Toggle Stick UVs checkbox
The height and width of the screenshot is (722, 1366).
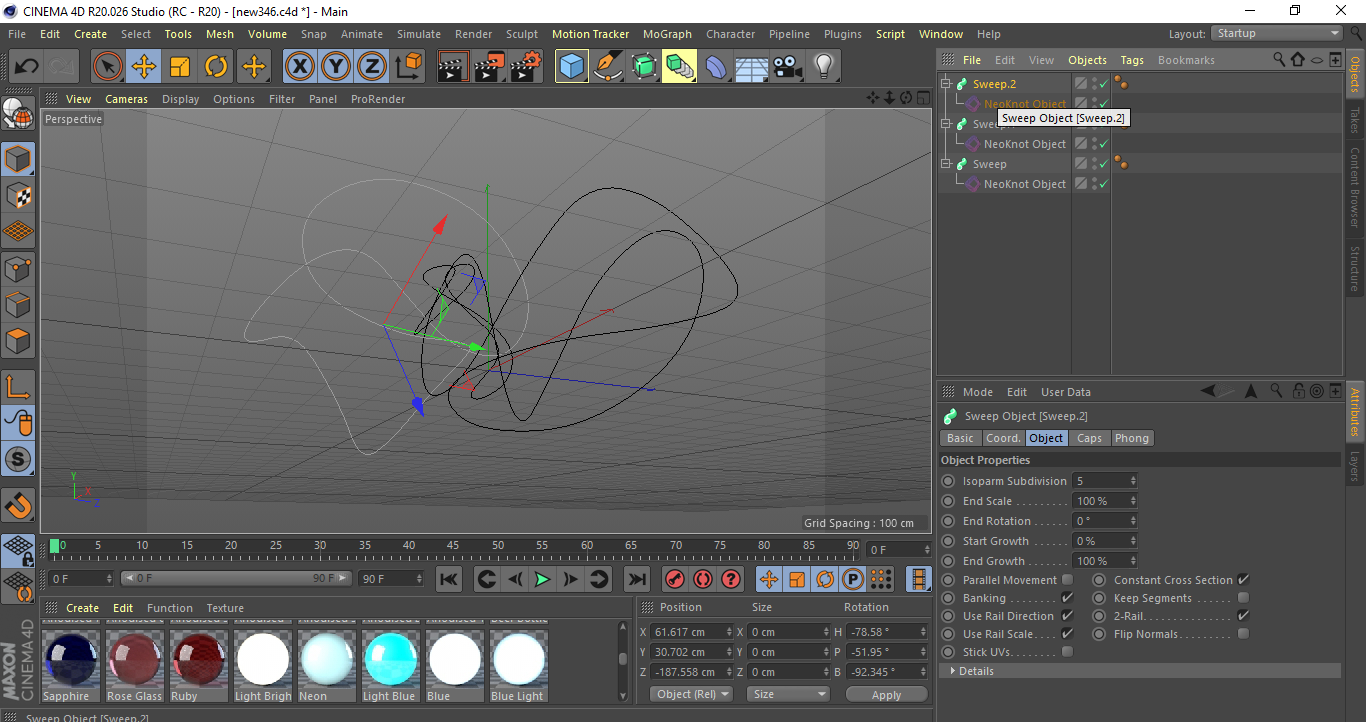[x=1067, y=652]
